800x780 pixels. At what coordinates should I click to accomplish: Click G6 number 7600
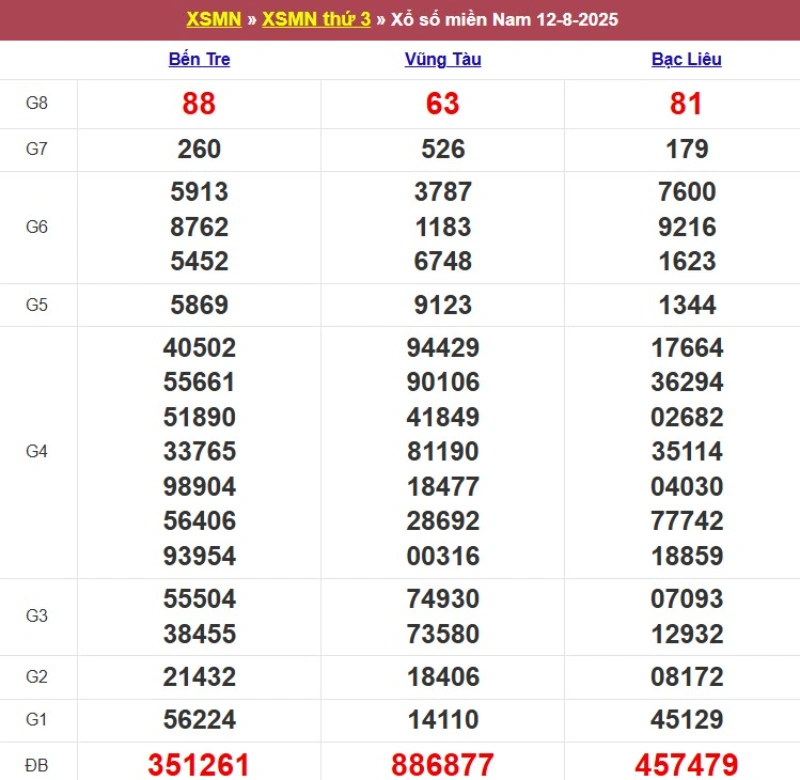point(687,192)
